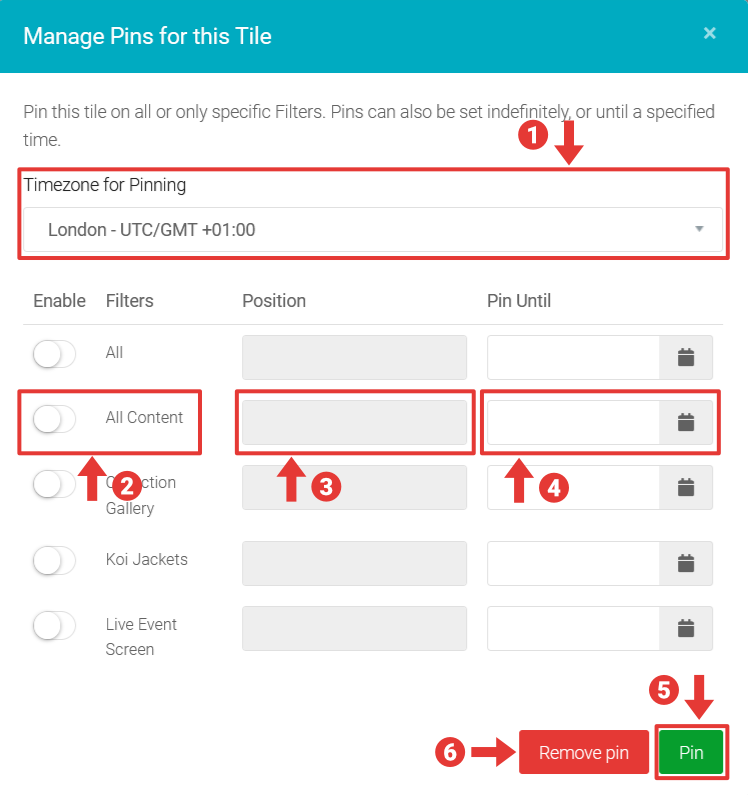The width and height of the screenshot is (748, 795).
Task: Click the timezone dropdown arrow
Action: [x=699, y=230]
